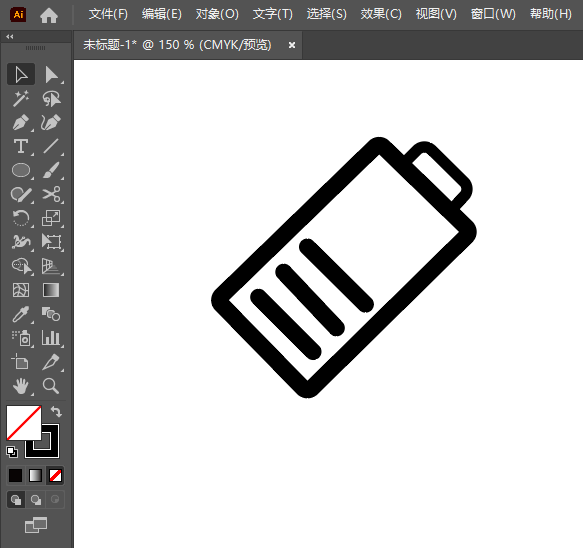Image resolution: width=583 pixels, height=548 pixels.
Task: Apply solid Color mode swatch
Action: (15, 476)
